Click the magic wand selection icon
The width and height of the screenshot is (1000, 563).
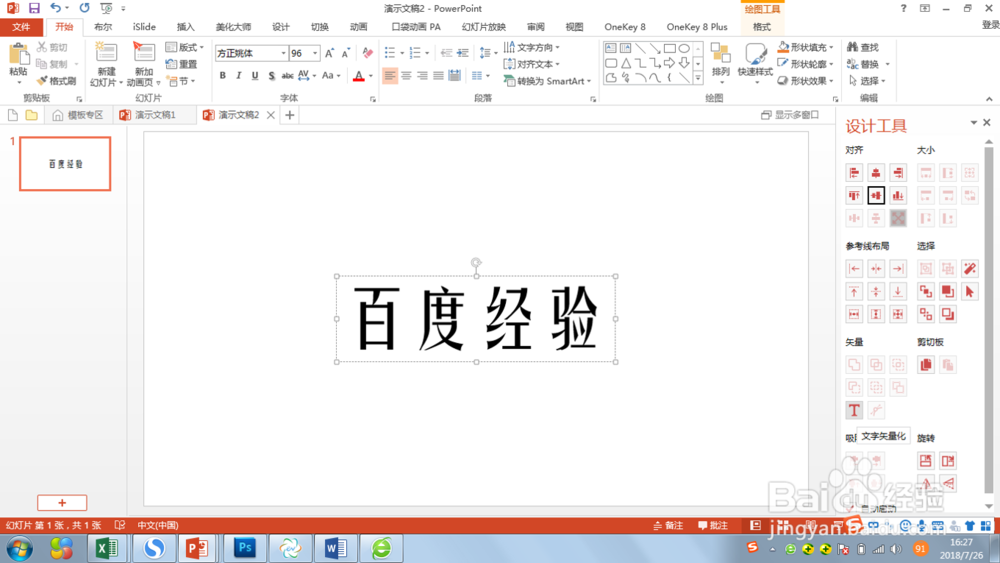[969, 268]
